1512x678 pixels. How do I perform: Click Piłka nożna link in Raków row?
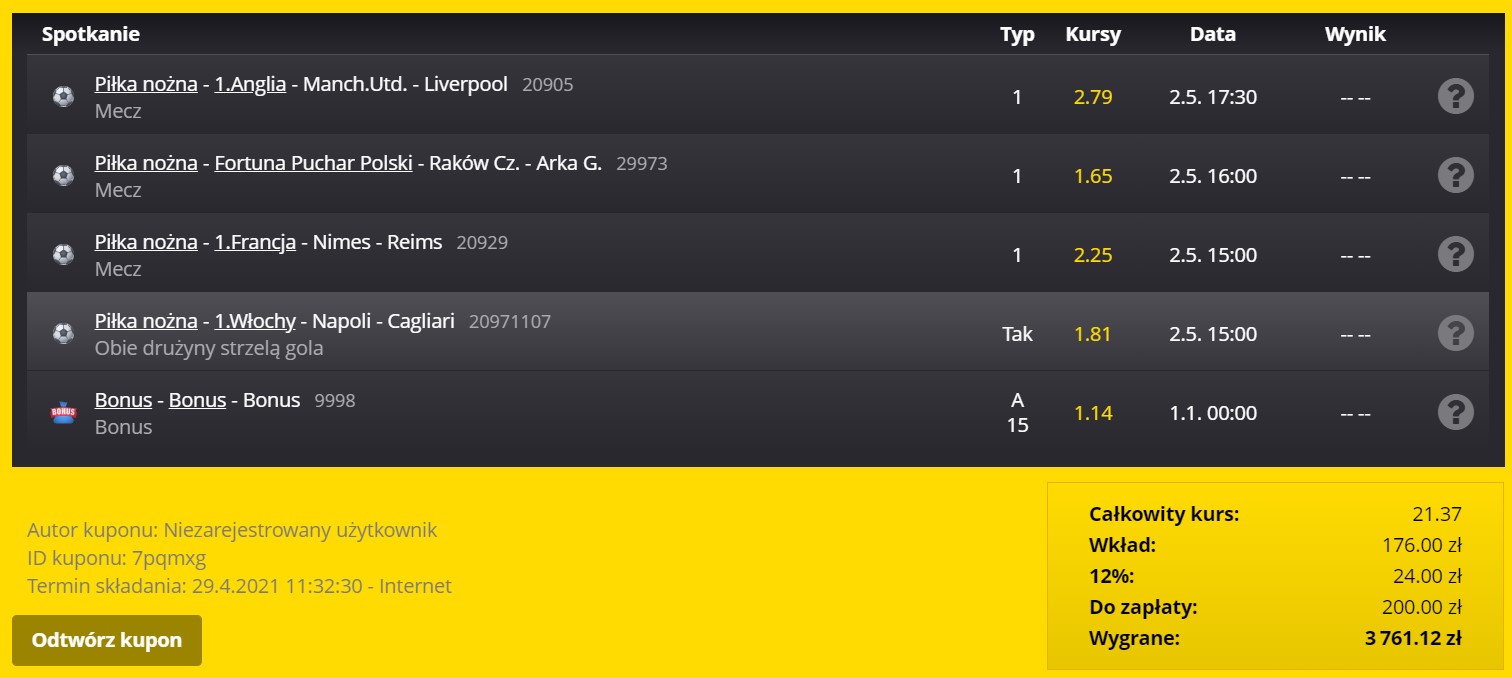tap(146, 163)
